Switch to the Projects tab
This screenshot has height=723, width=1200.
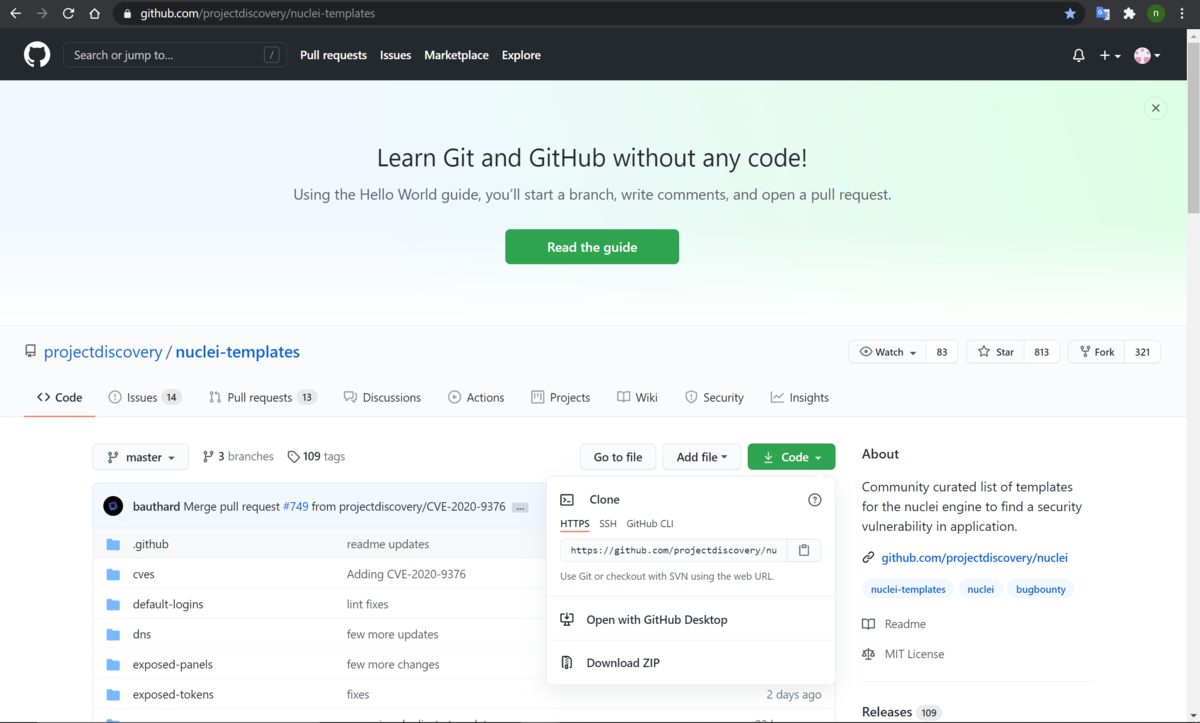[x=560, y=397]
